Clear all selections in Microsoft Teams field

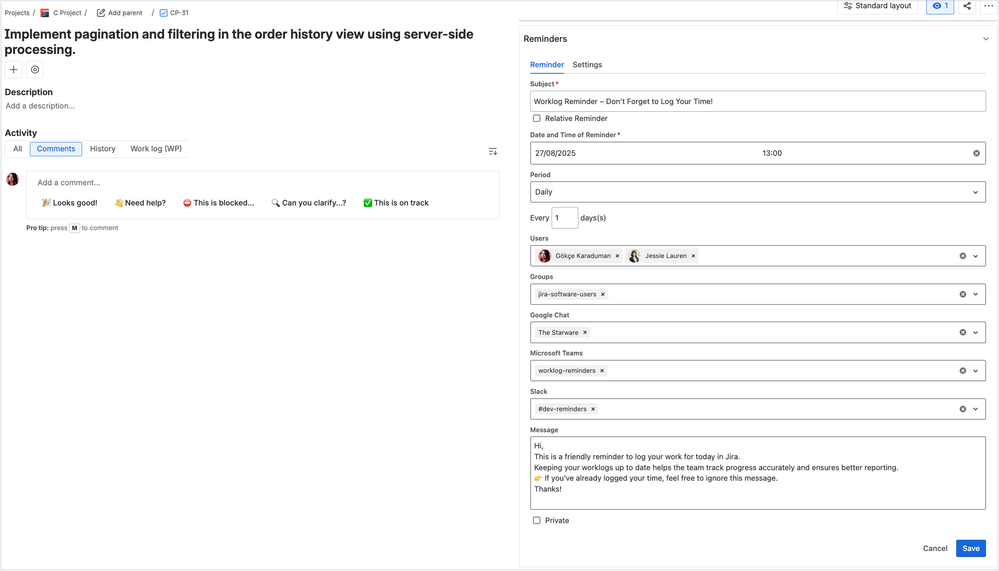[963, 371]
